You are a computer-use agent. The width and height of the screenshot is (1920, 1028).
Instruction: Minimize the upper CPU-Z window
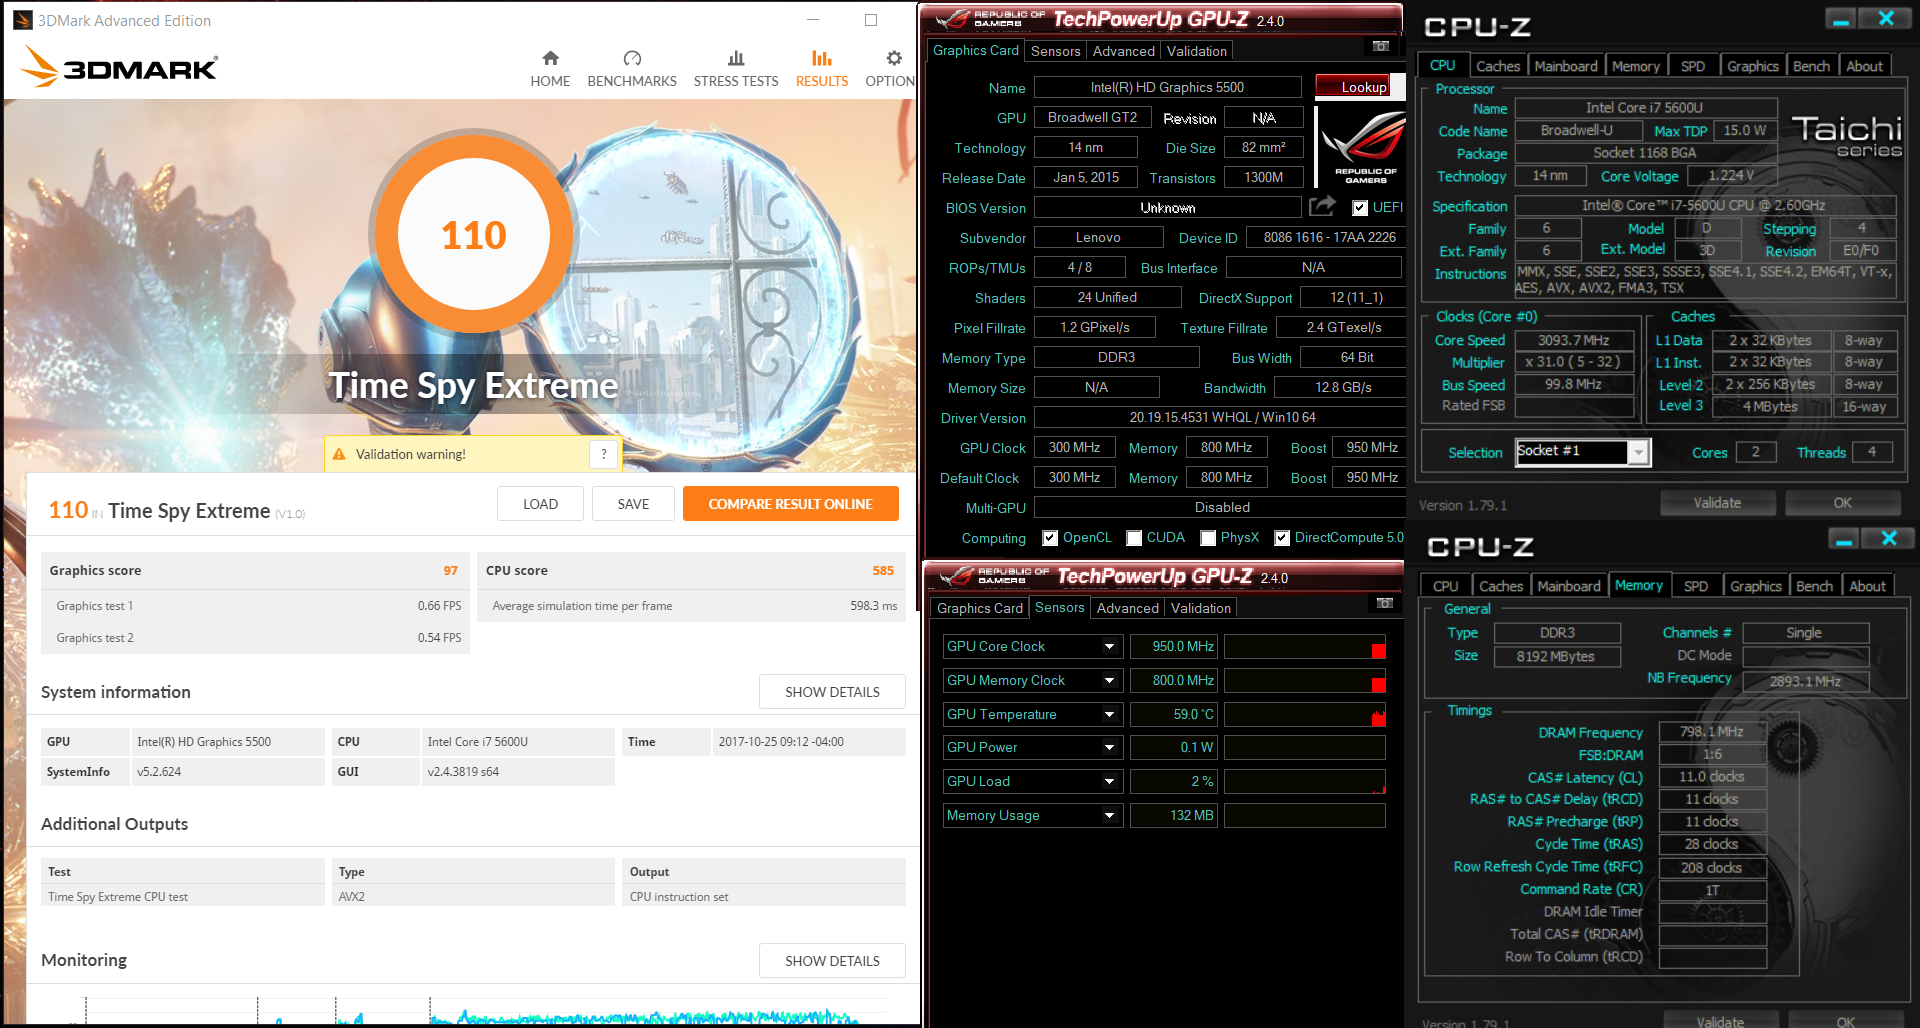1839,18
